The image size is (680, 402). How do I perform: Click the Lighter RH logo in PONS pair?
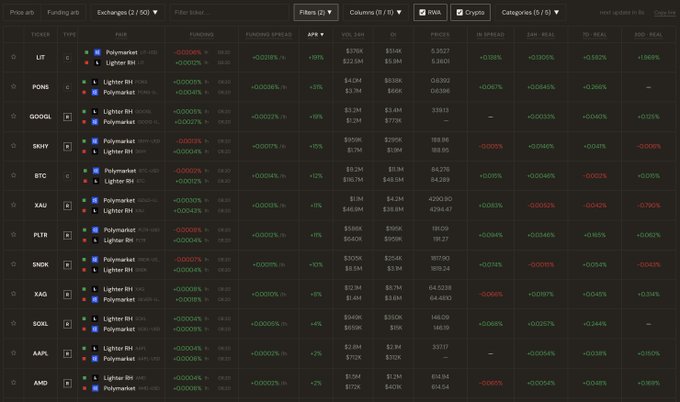click(95, 82)
